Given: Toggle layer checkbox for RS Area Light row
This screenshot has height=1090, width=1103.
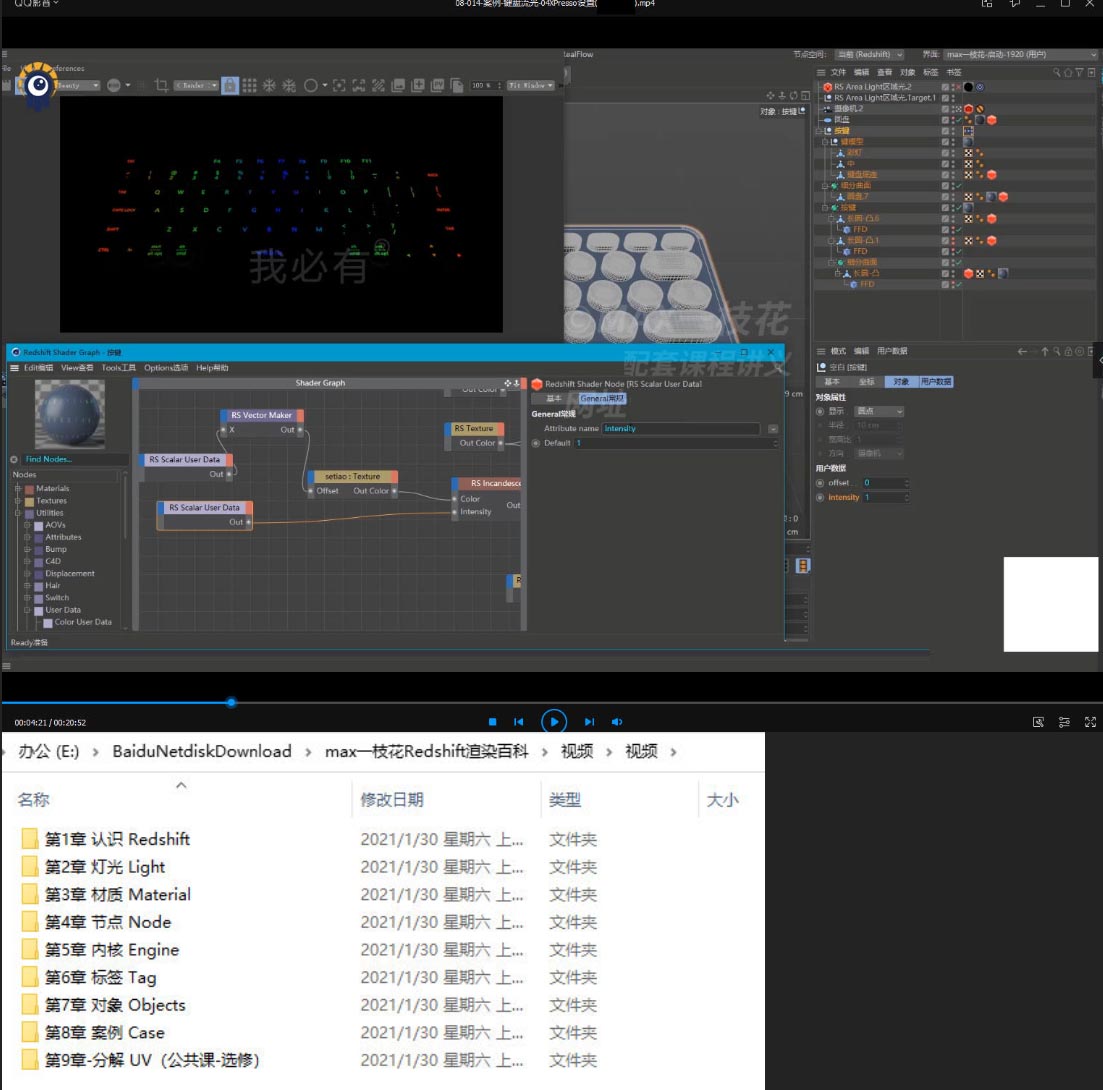Looking at the screenshot, I should click(x=945, y=87).
